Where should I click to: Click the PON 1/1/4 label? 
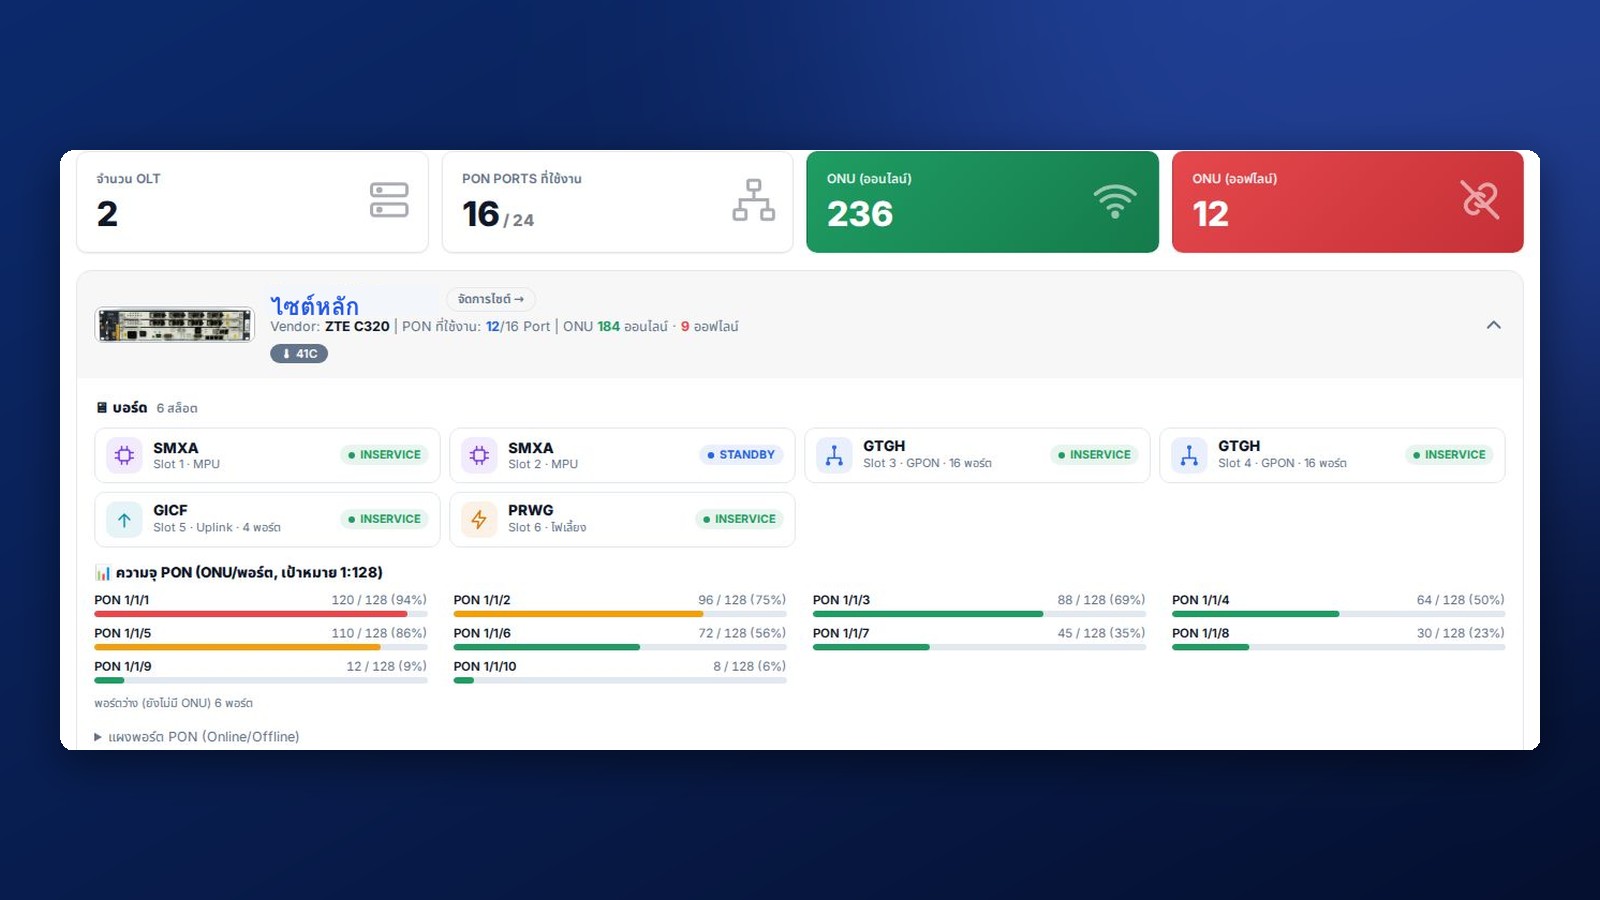(x=1201, y=600)
